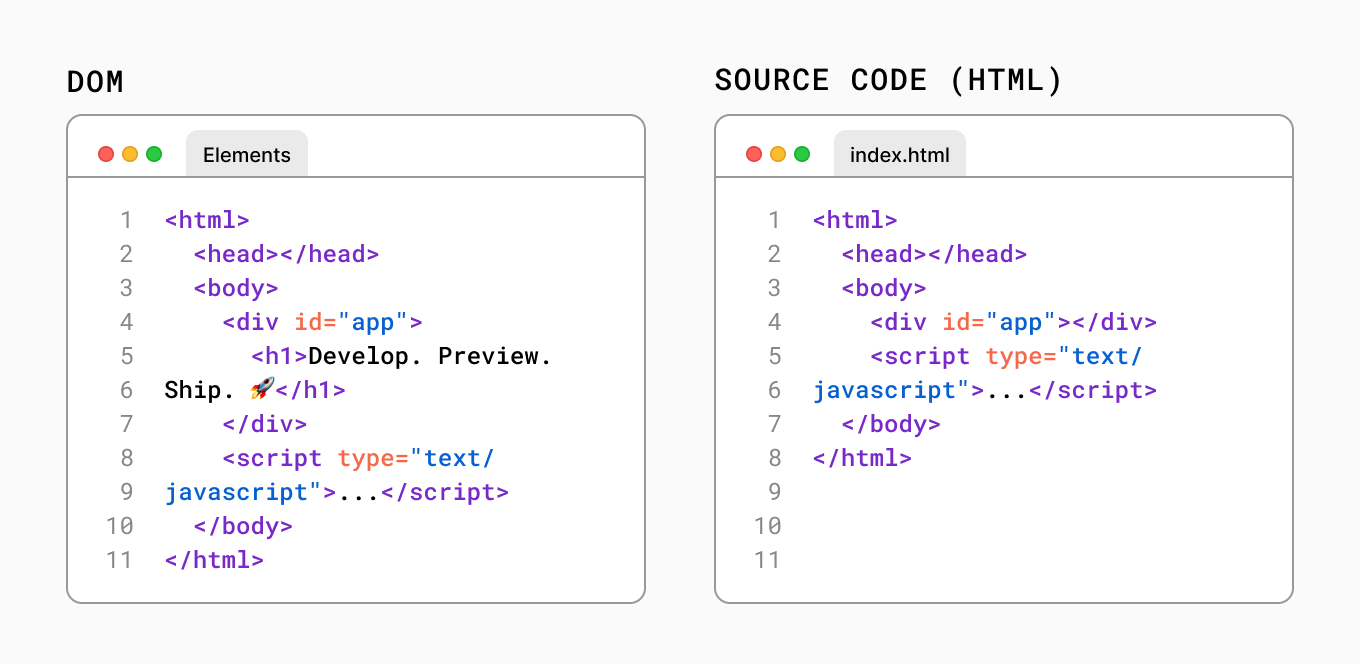
Task: Click the 'DOM' heading
Action: click(95, 82)
